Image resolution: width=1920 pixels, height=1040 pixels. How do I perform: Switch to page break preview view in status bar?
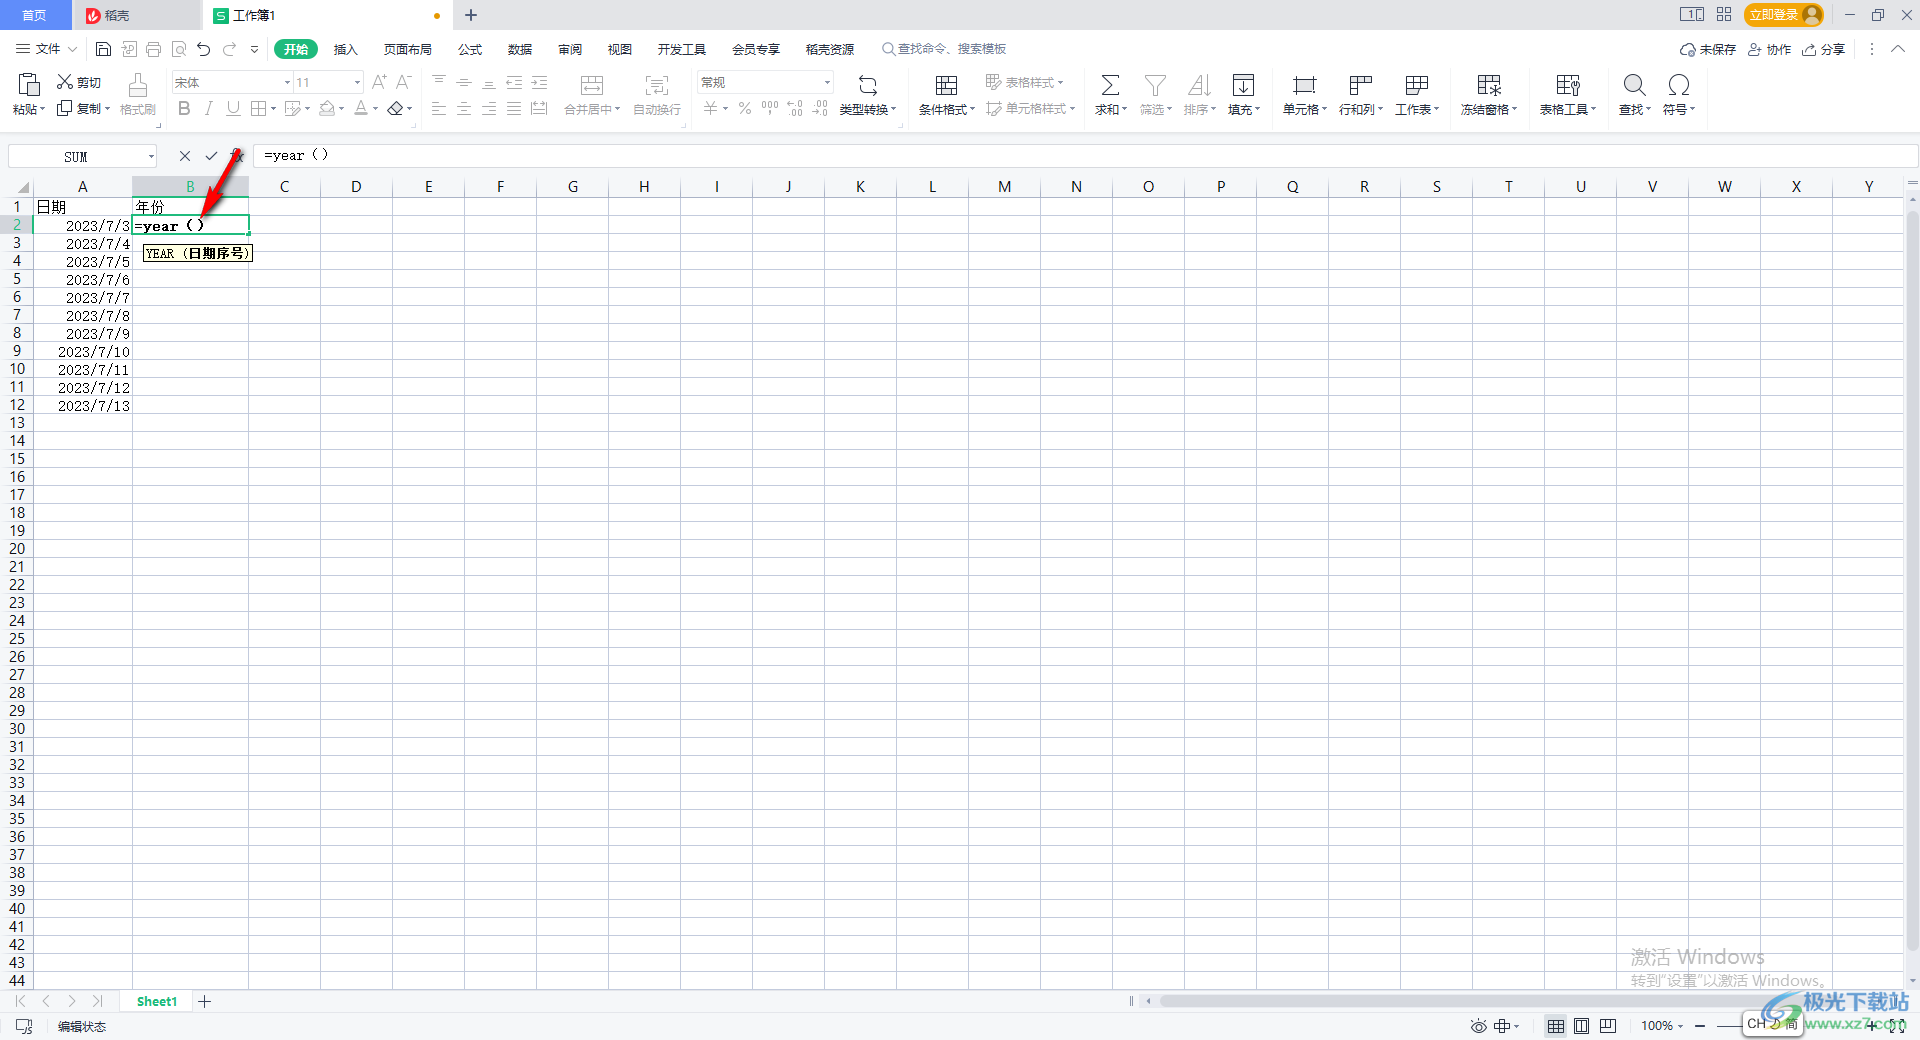(1608, 1026)
